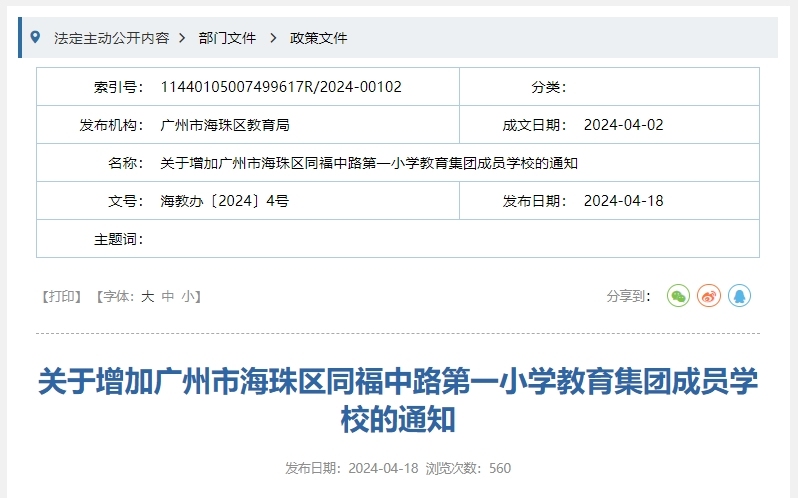The image size is (798, 498).
Task: Click the 名称 row document name text
Action: click(369, 163)
